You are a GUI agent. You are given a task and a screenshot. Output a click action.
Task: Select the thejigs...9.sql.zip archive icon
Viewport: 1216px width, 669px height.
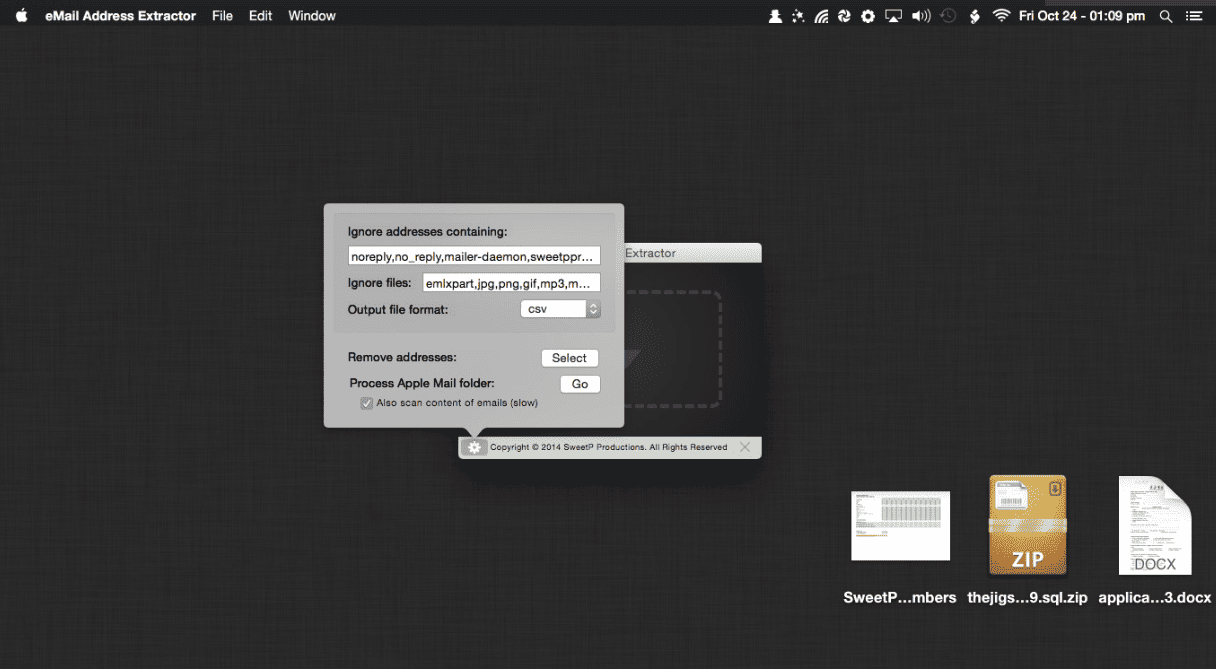click(1027, 526)
